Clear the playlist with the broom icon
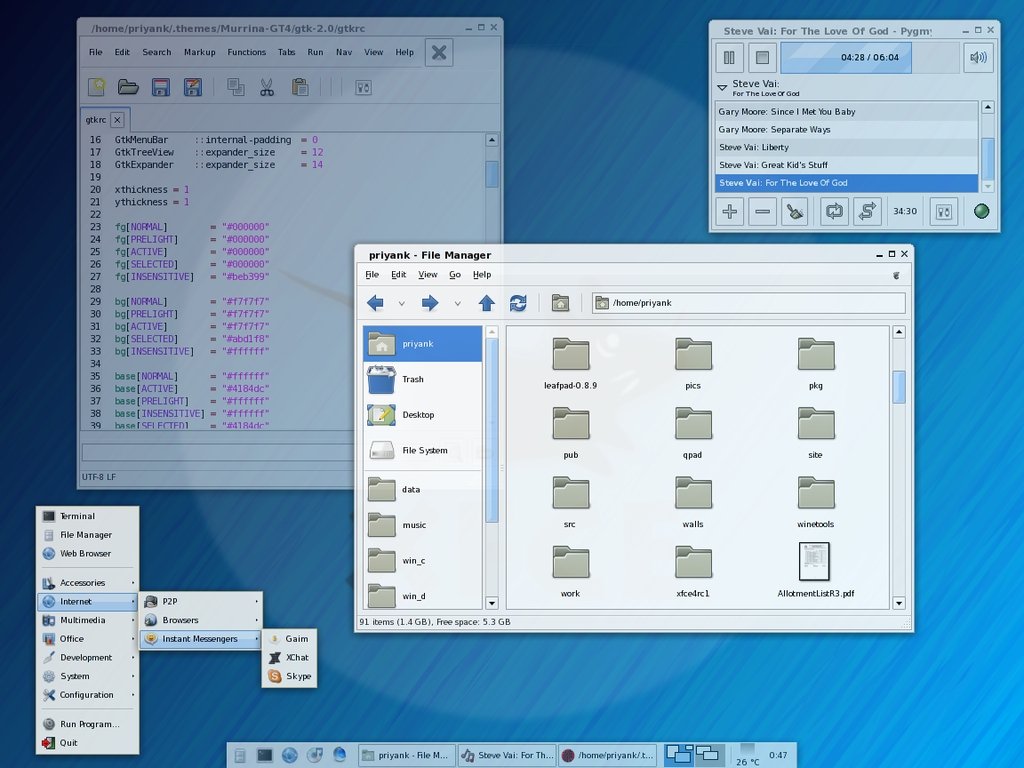This screenshot has height=768, width=1024. (x=795, y=212)
